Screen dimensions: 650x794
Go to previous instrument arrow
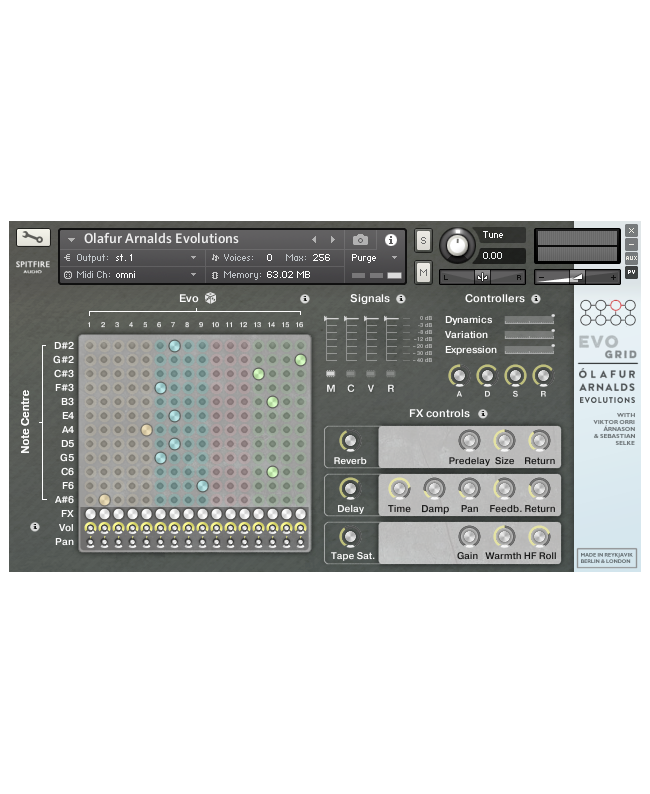314,240
